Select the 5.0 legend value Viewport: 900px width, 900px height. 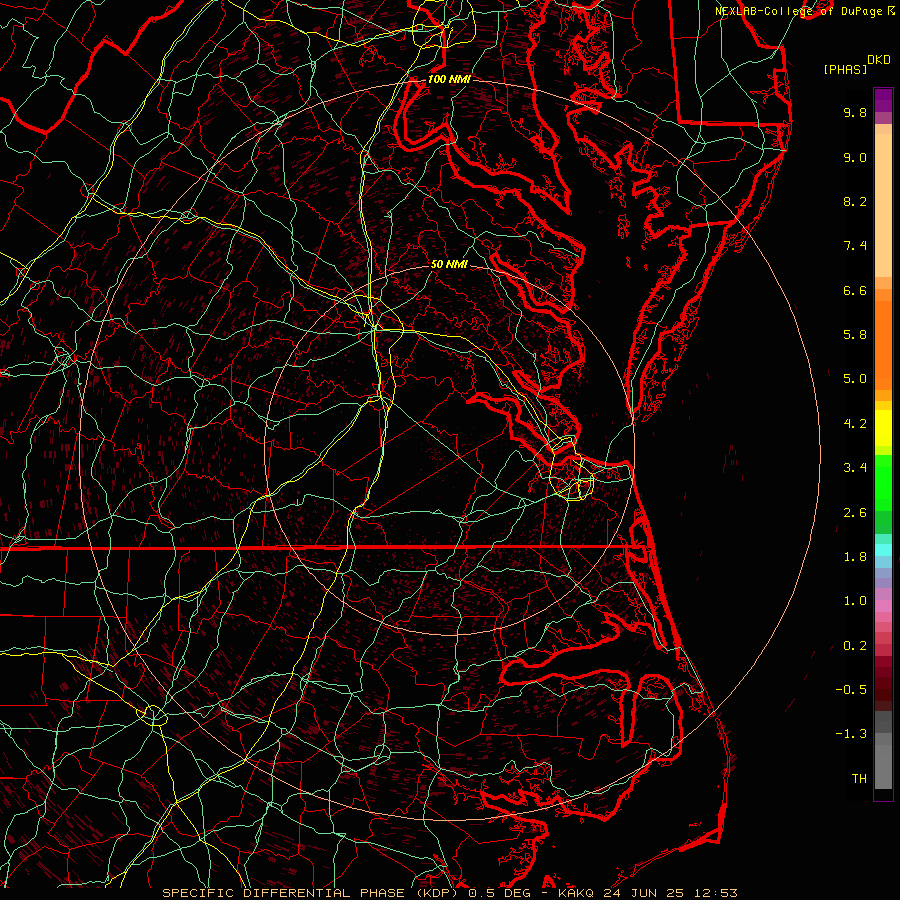point(855,379)
